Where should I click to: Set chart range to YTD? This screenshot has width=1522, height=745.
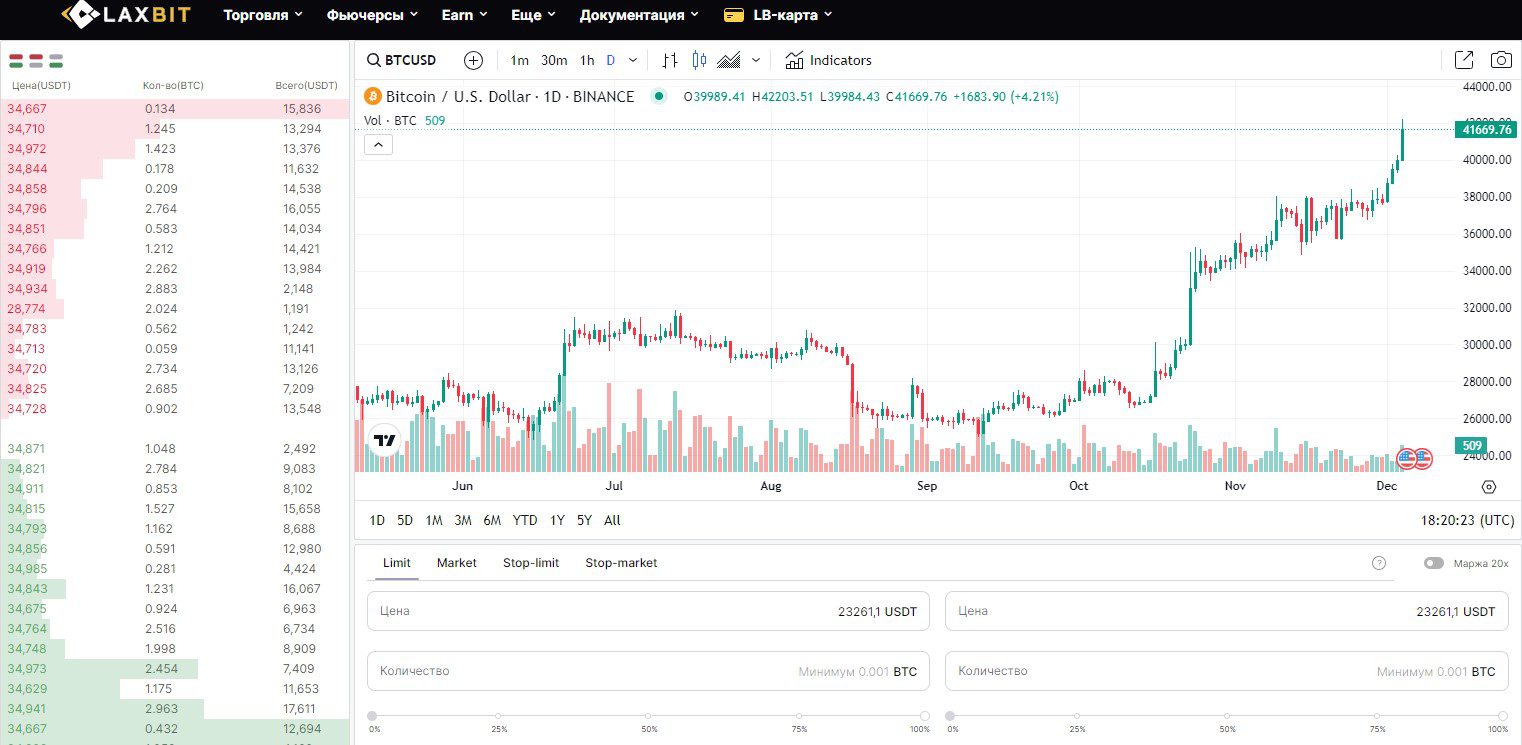click(525, 520)
